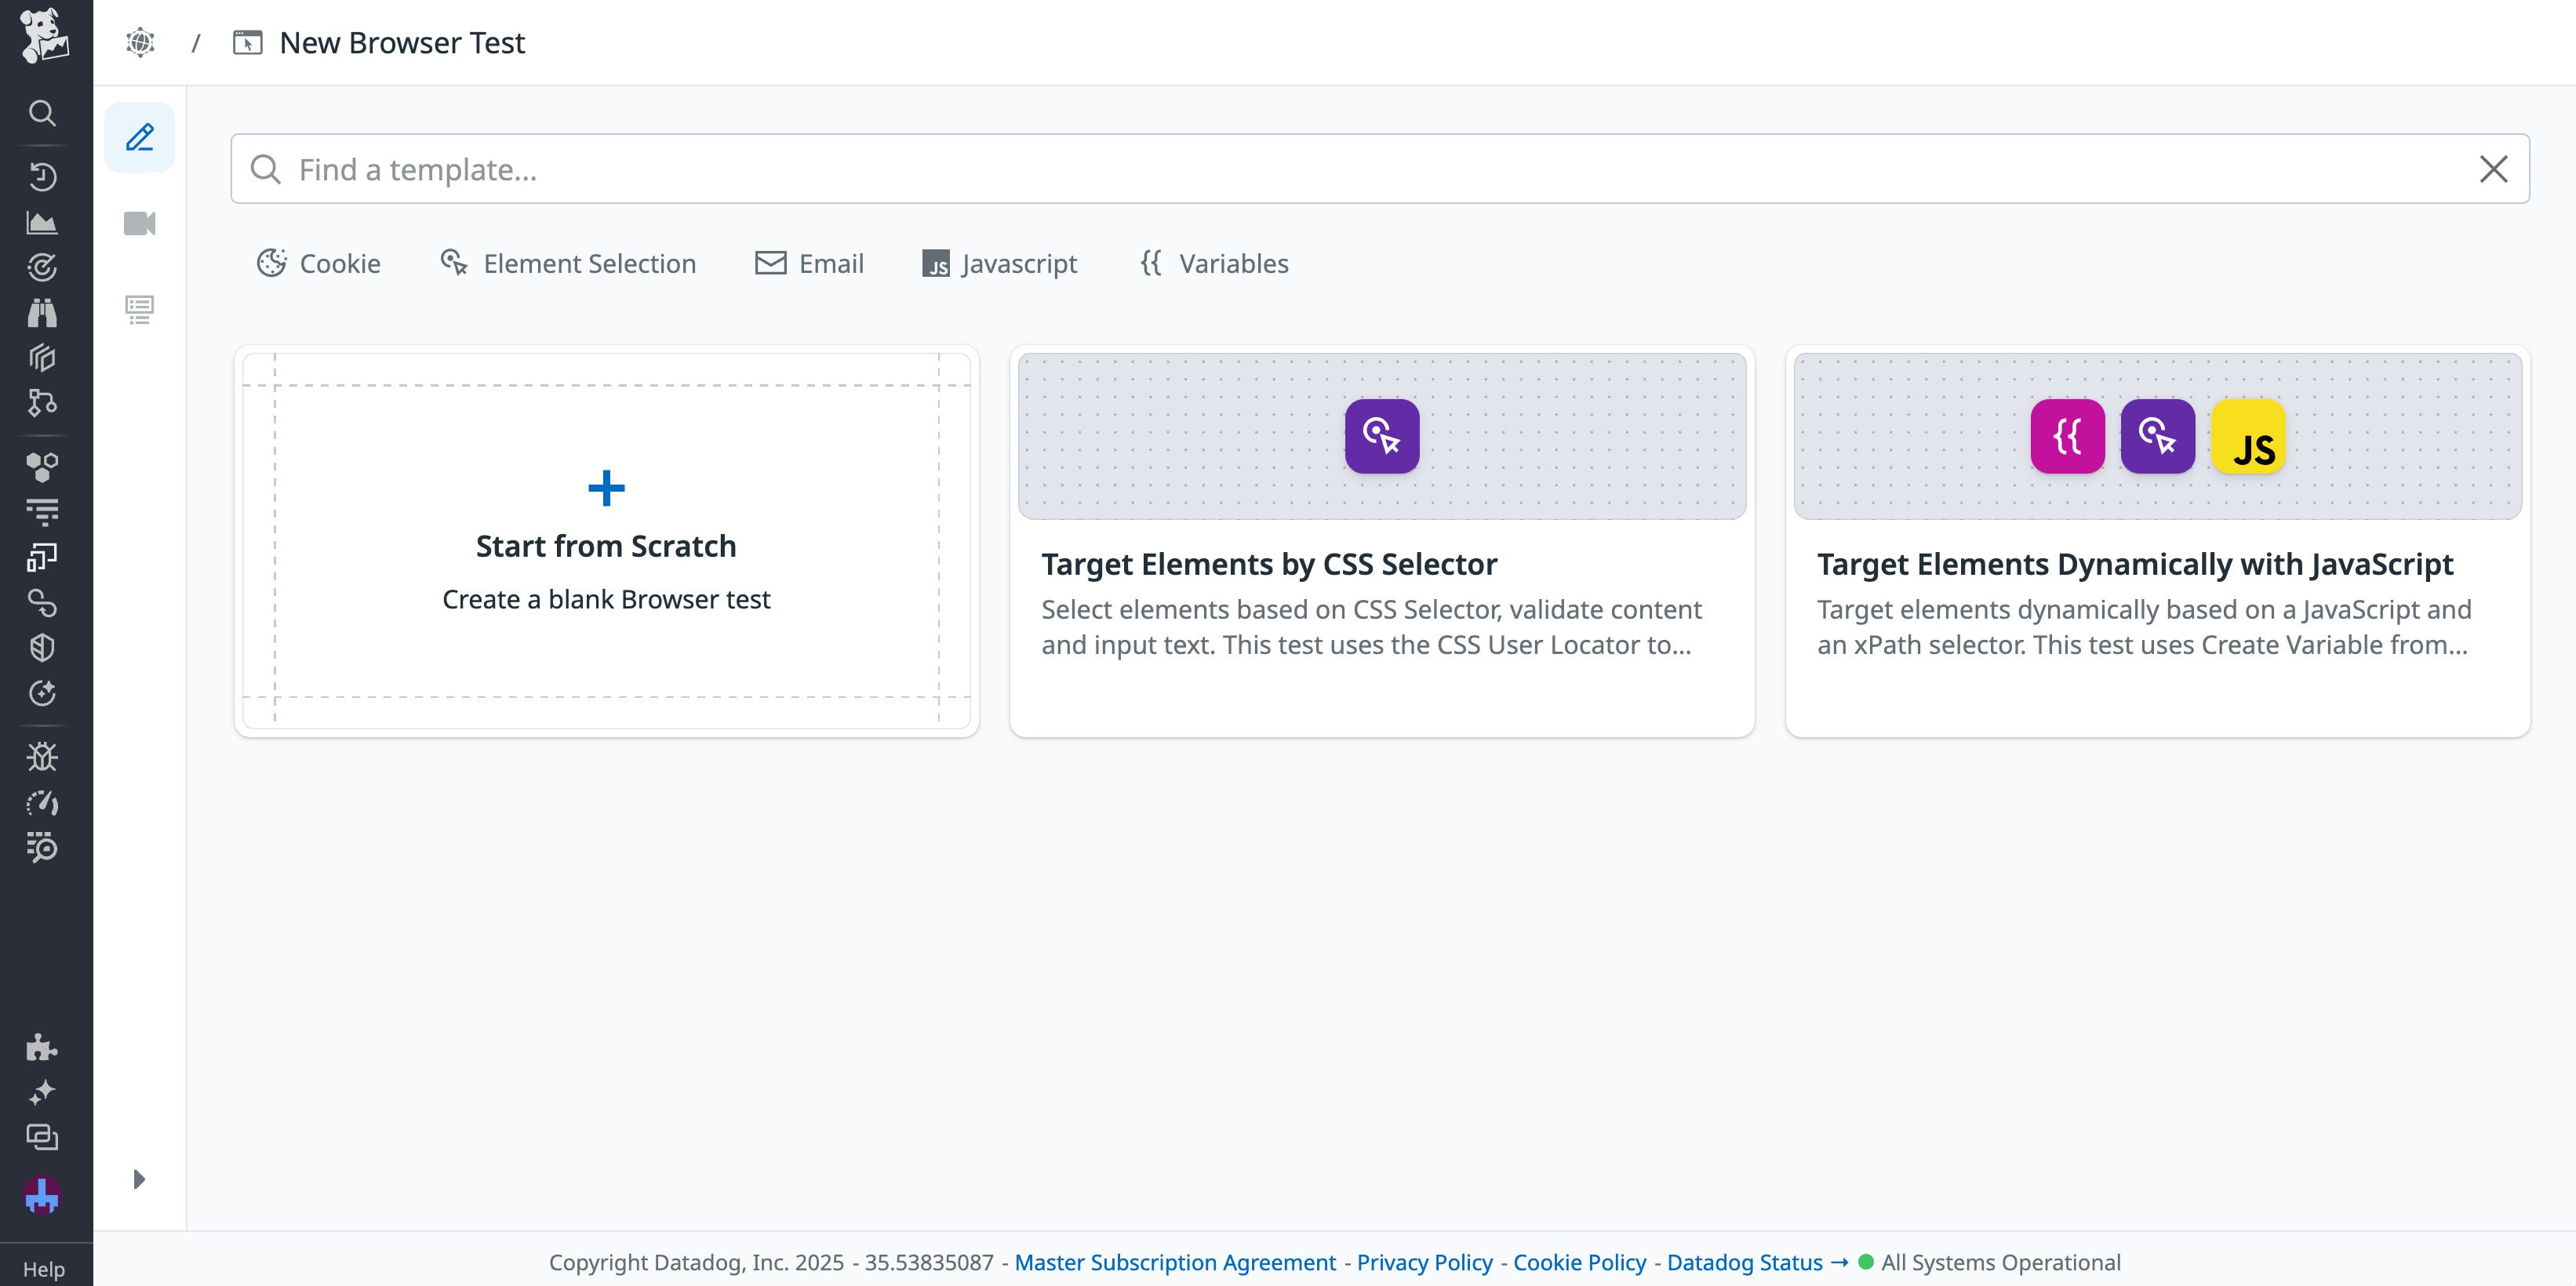The height and width of the screenshot is (1286, 2576).
Task: Expand the collapsed sidebar with the arrow
Action: click(x=139, y=1179)
